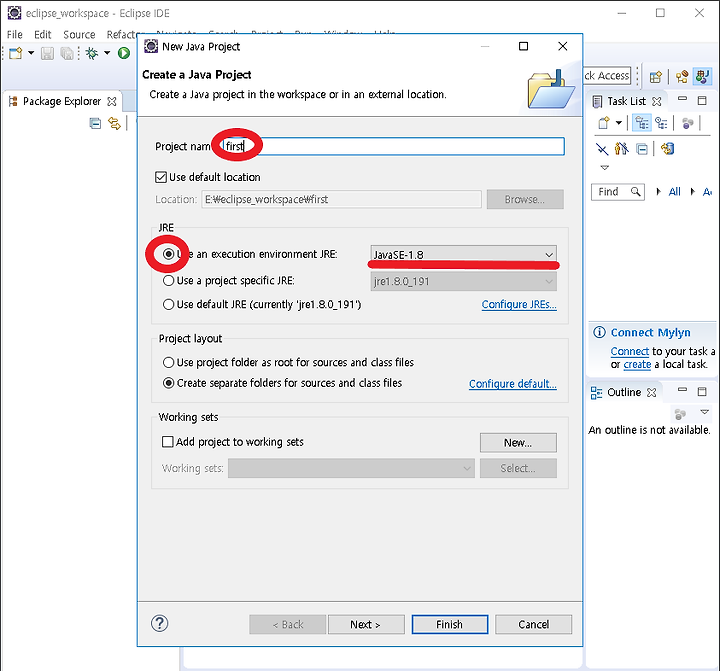This screenshot has width=720, height=671.
Task: Minimize the Outline view
Action: coord(682,390)
